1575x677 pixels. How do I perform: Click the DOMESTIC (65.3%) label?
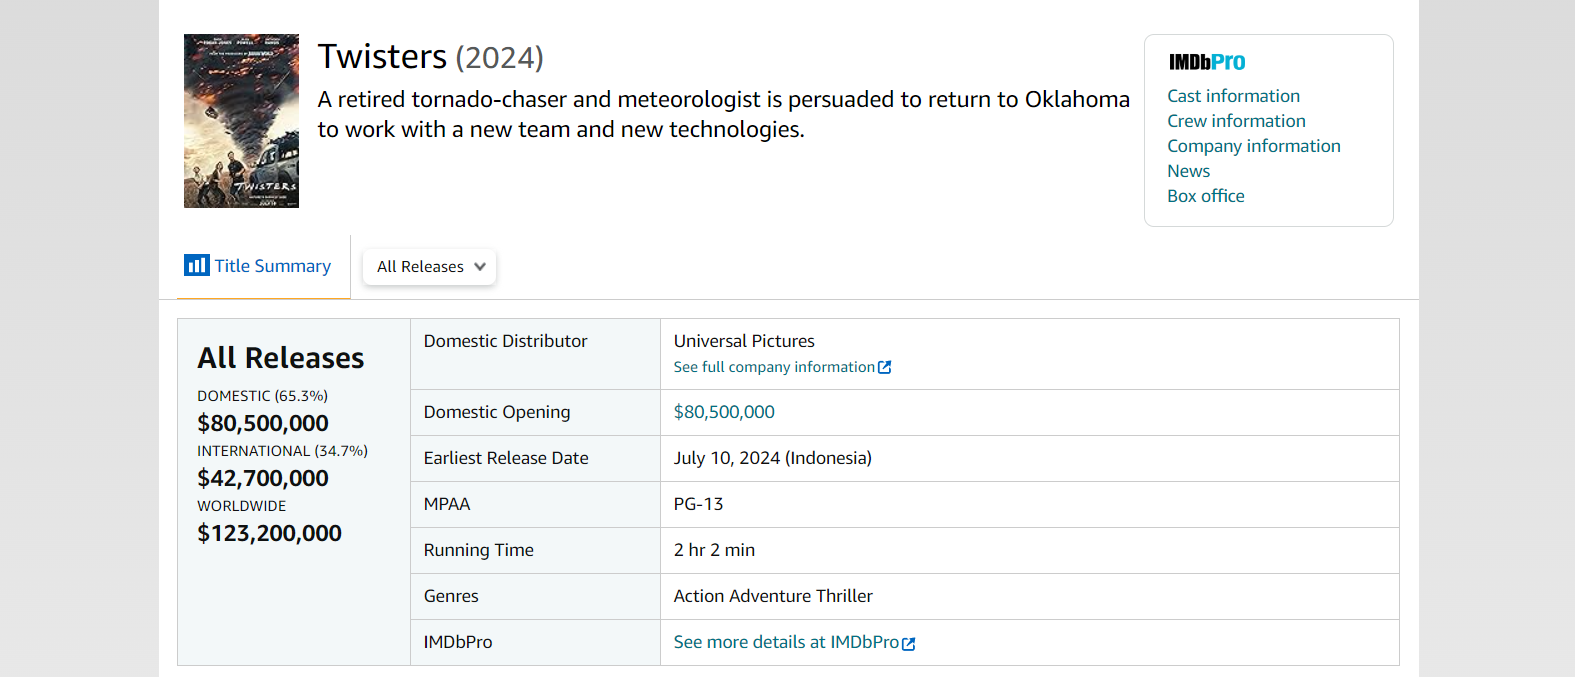pos(262,396)
